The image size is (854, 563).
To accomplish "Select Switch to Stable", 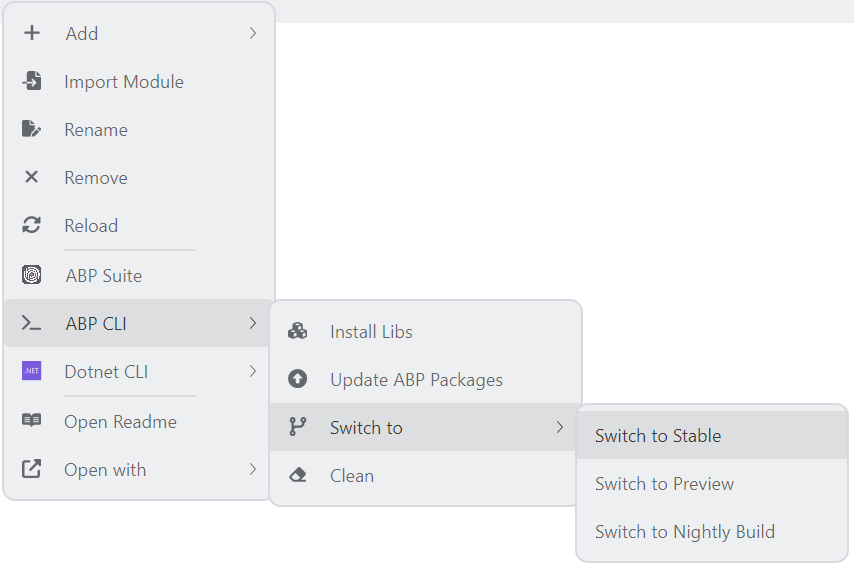I will pyautogui.click(x=657, y=436).
